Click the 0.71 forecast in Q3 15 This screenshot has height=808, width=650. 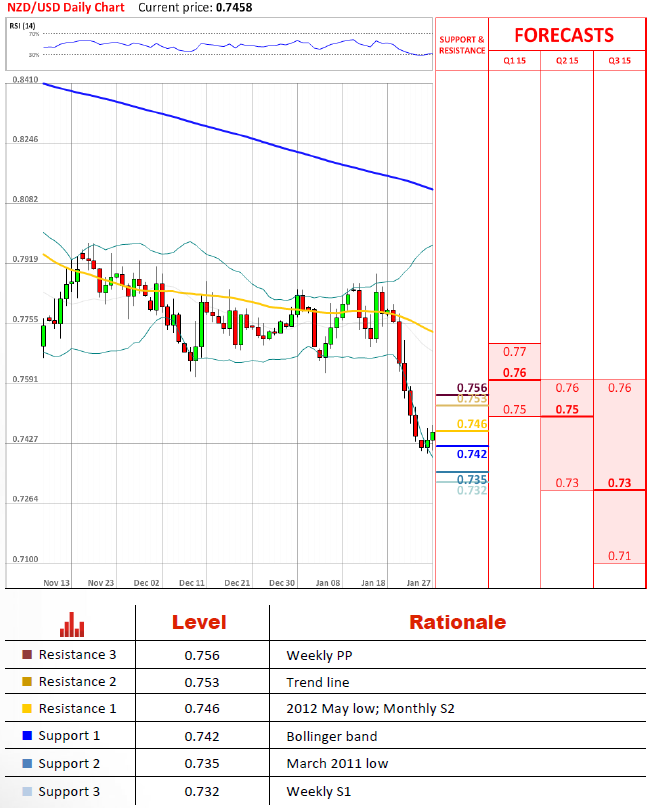[x=619, y=556]
